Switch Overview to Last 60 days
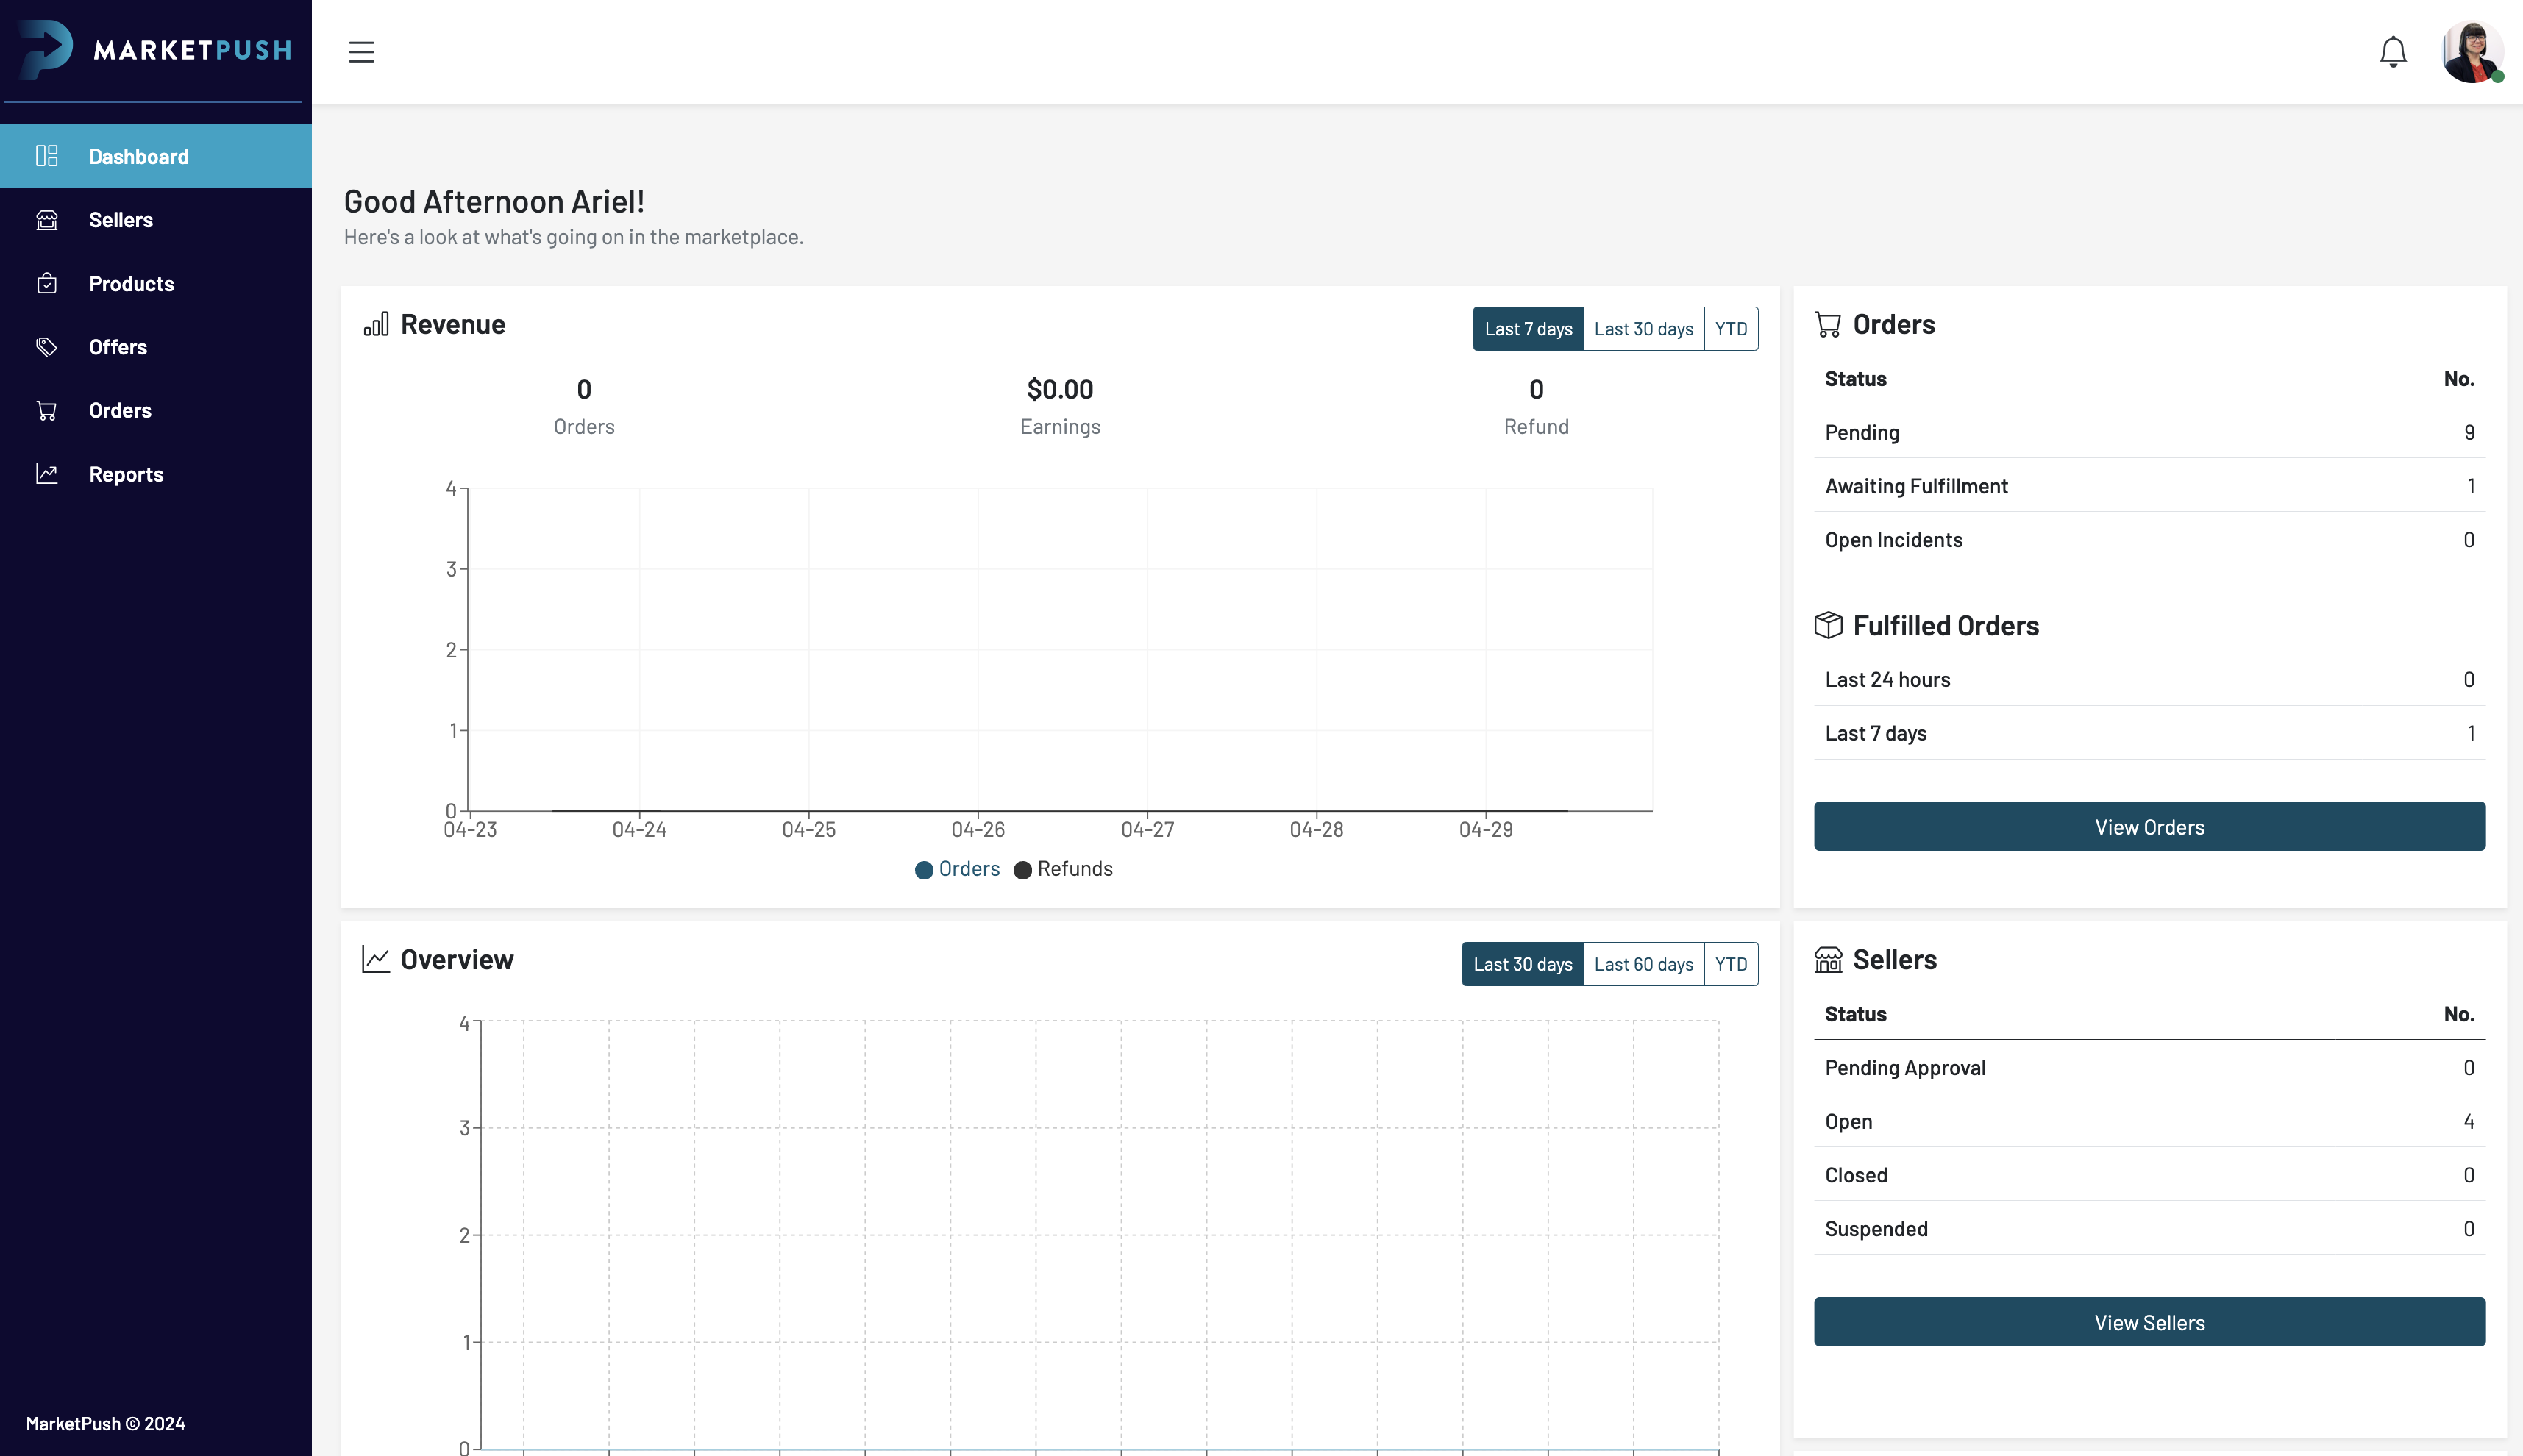The width and height of the screenshot is (2523, 1456). (x=1643, y=964)
